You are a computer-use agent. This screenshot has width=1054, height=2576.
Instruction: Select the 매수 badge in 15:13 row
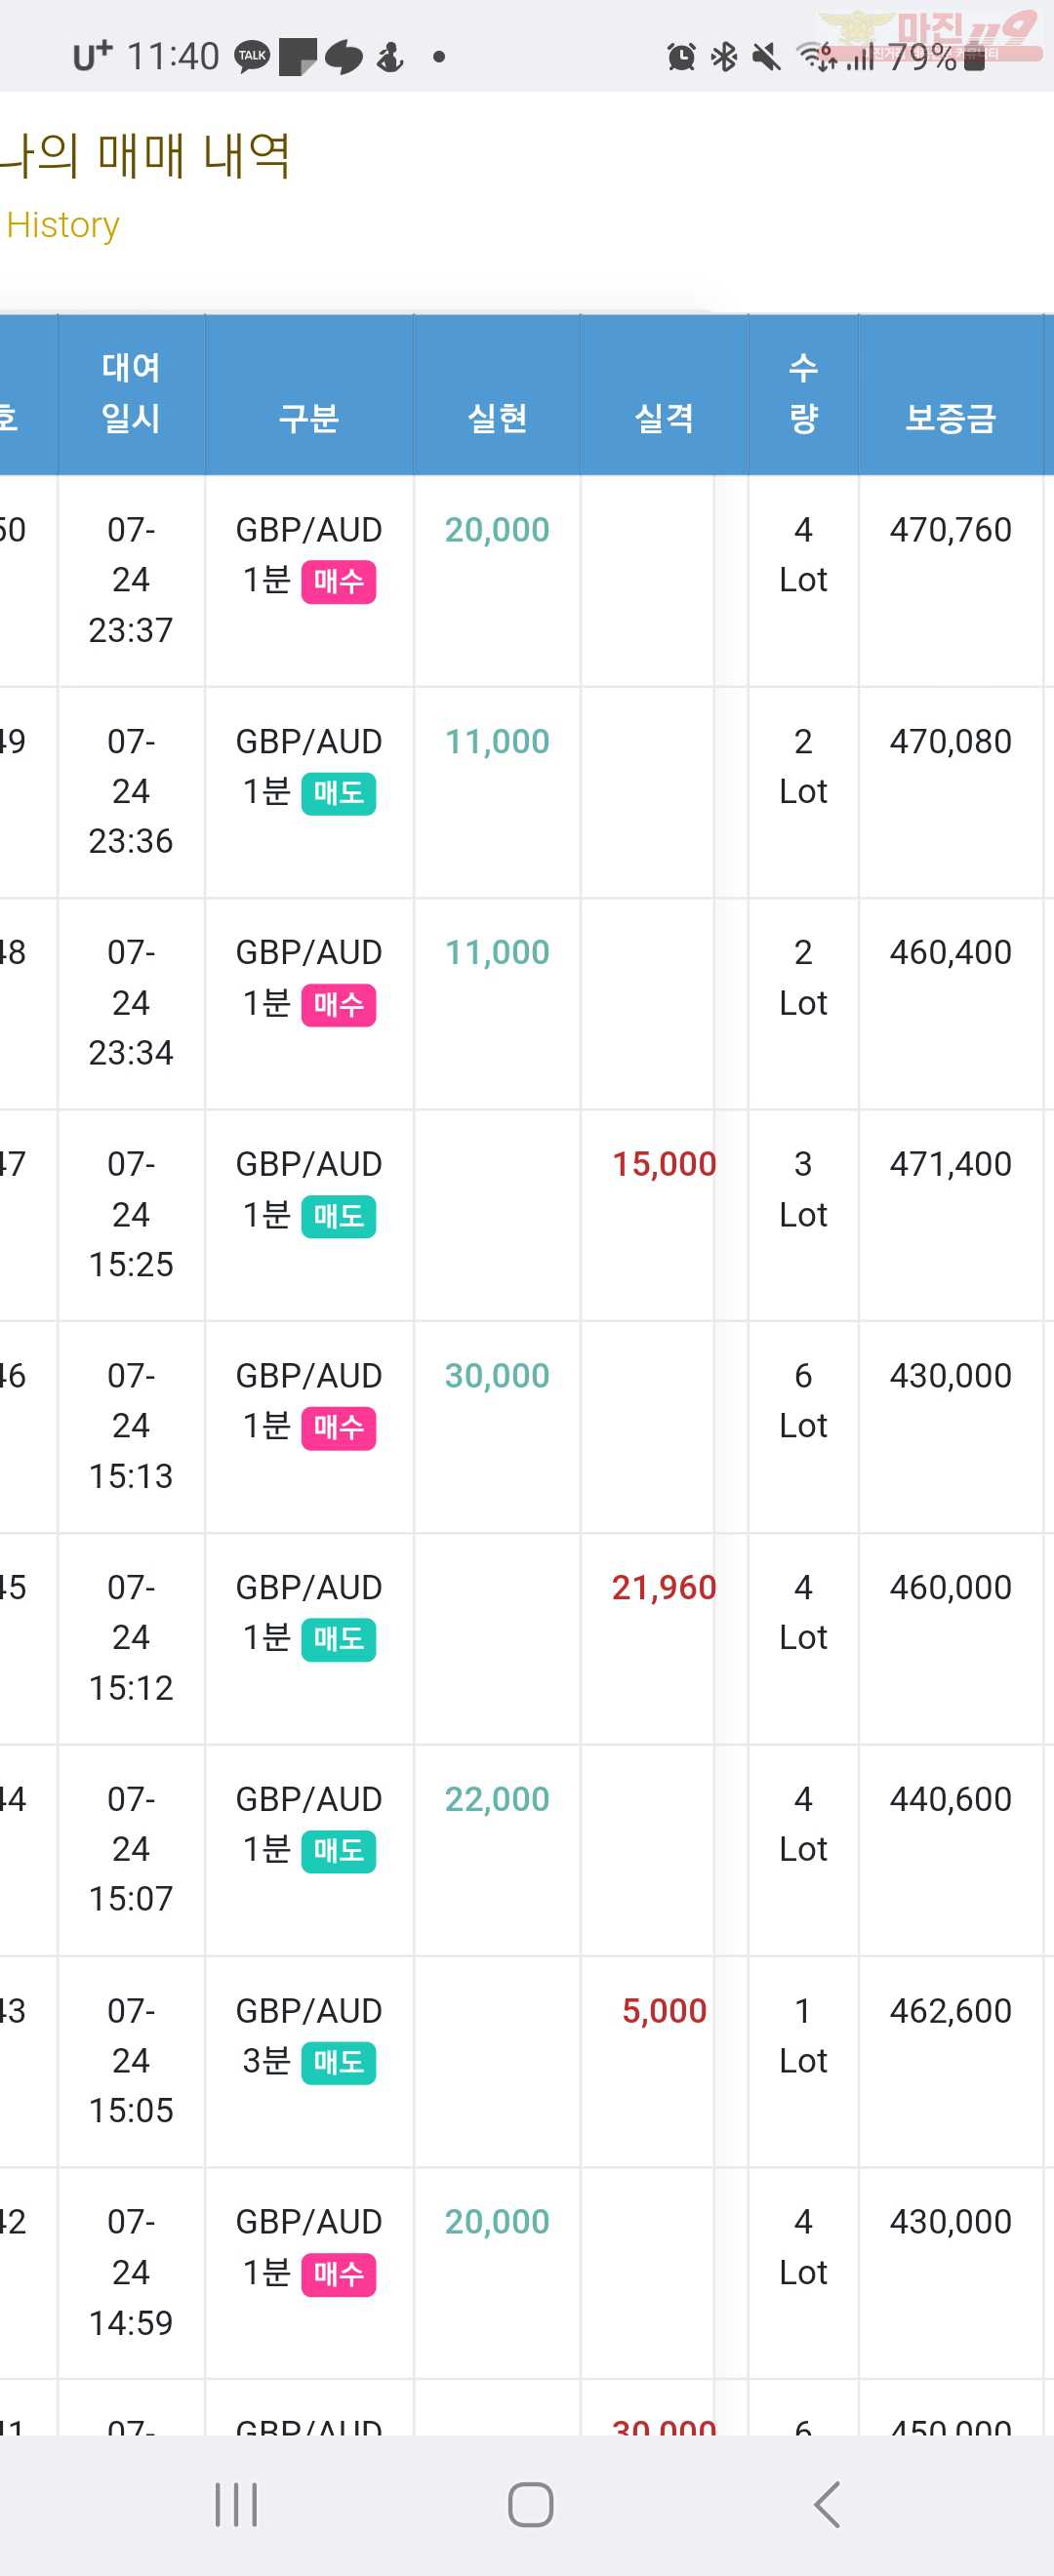(339, 1427)
